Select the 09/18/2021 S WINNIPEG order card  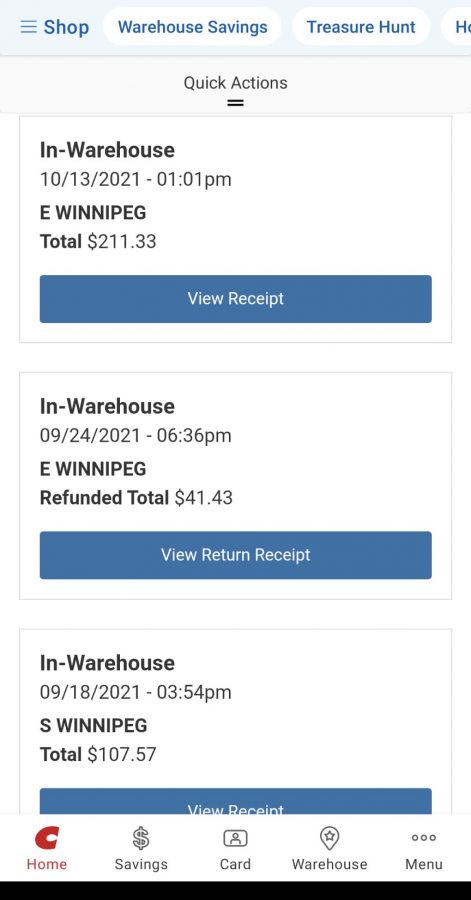[x=235, y=721]
